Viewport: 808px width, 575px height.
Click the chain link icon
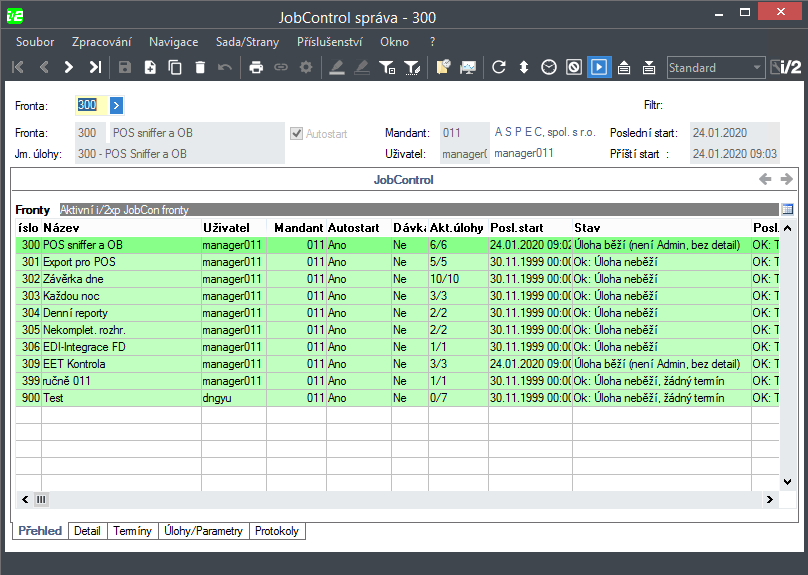[x=281, y=67]
